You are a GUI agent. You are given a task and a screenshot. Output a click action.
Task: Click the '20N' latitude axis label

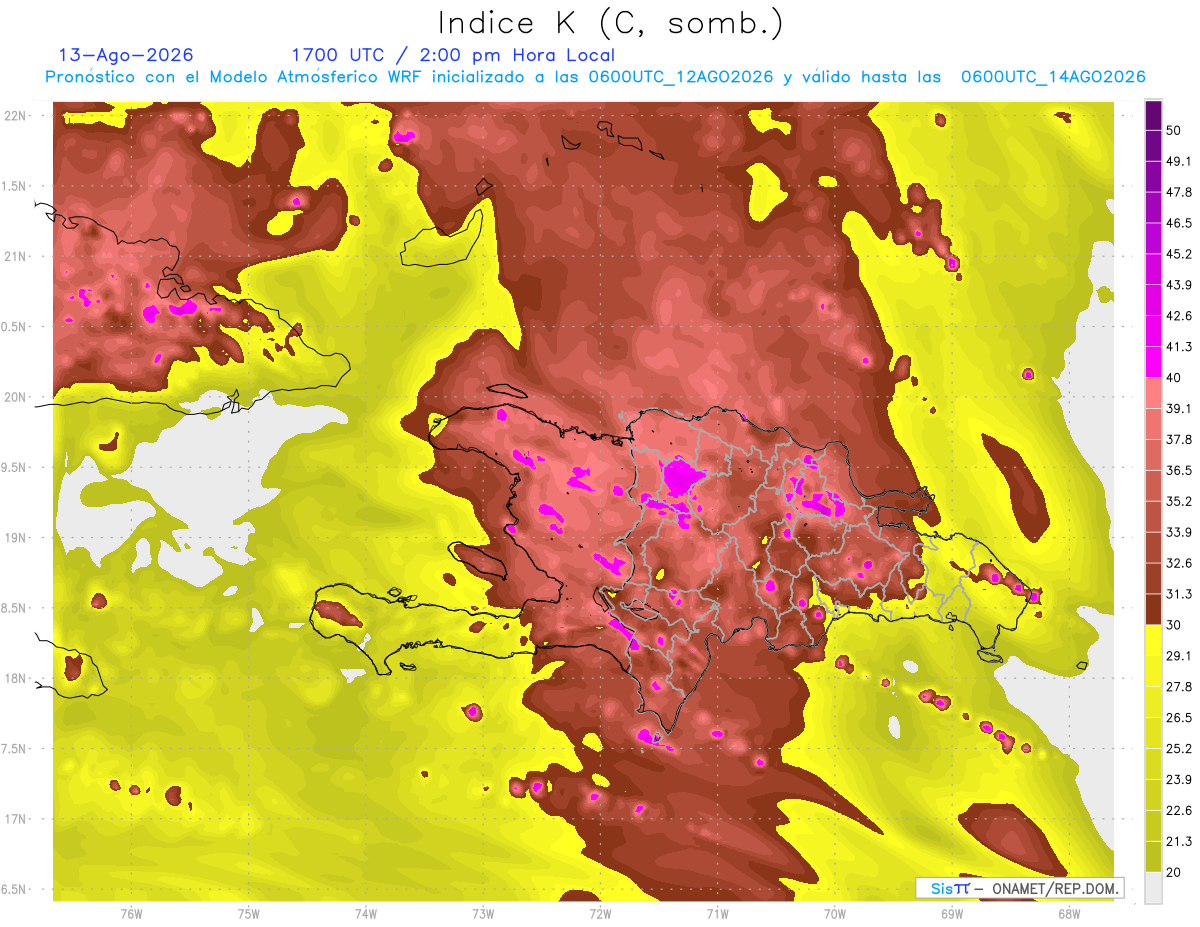pyautogui.click(x=17, y=397)
